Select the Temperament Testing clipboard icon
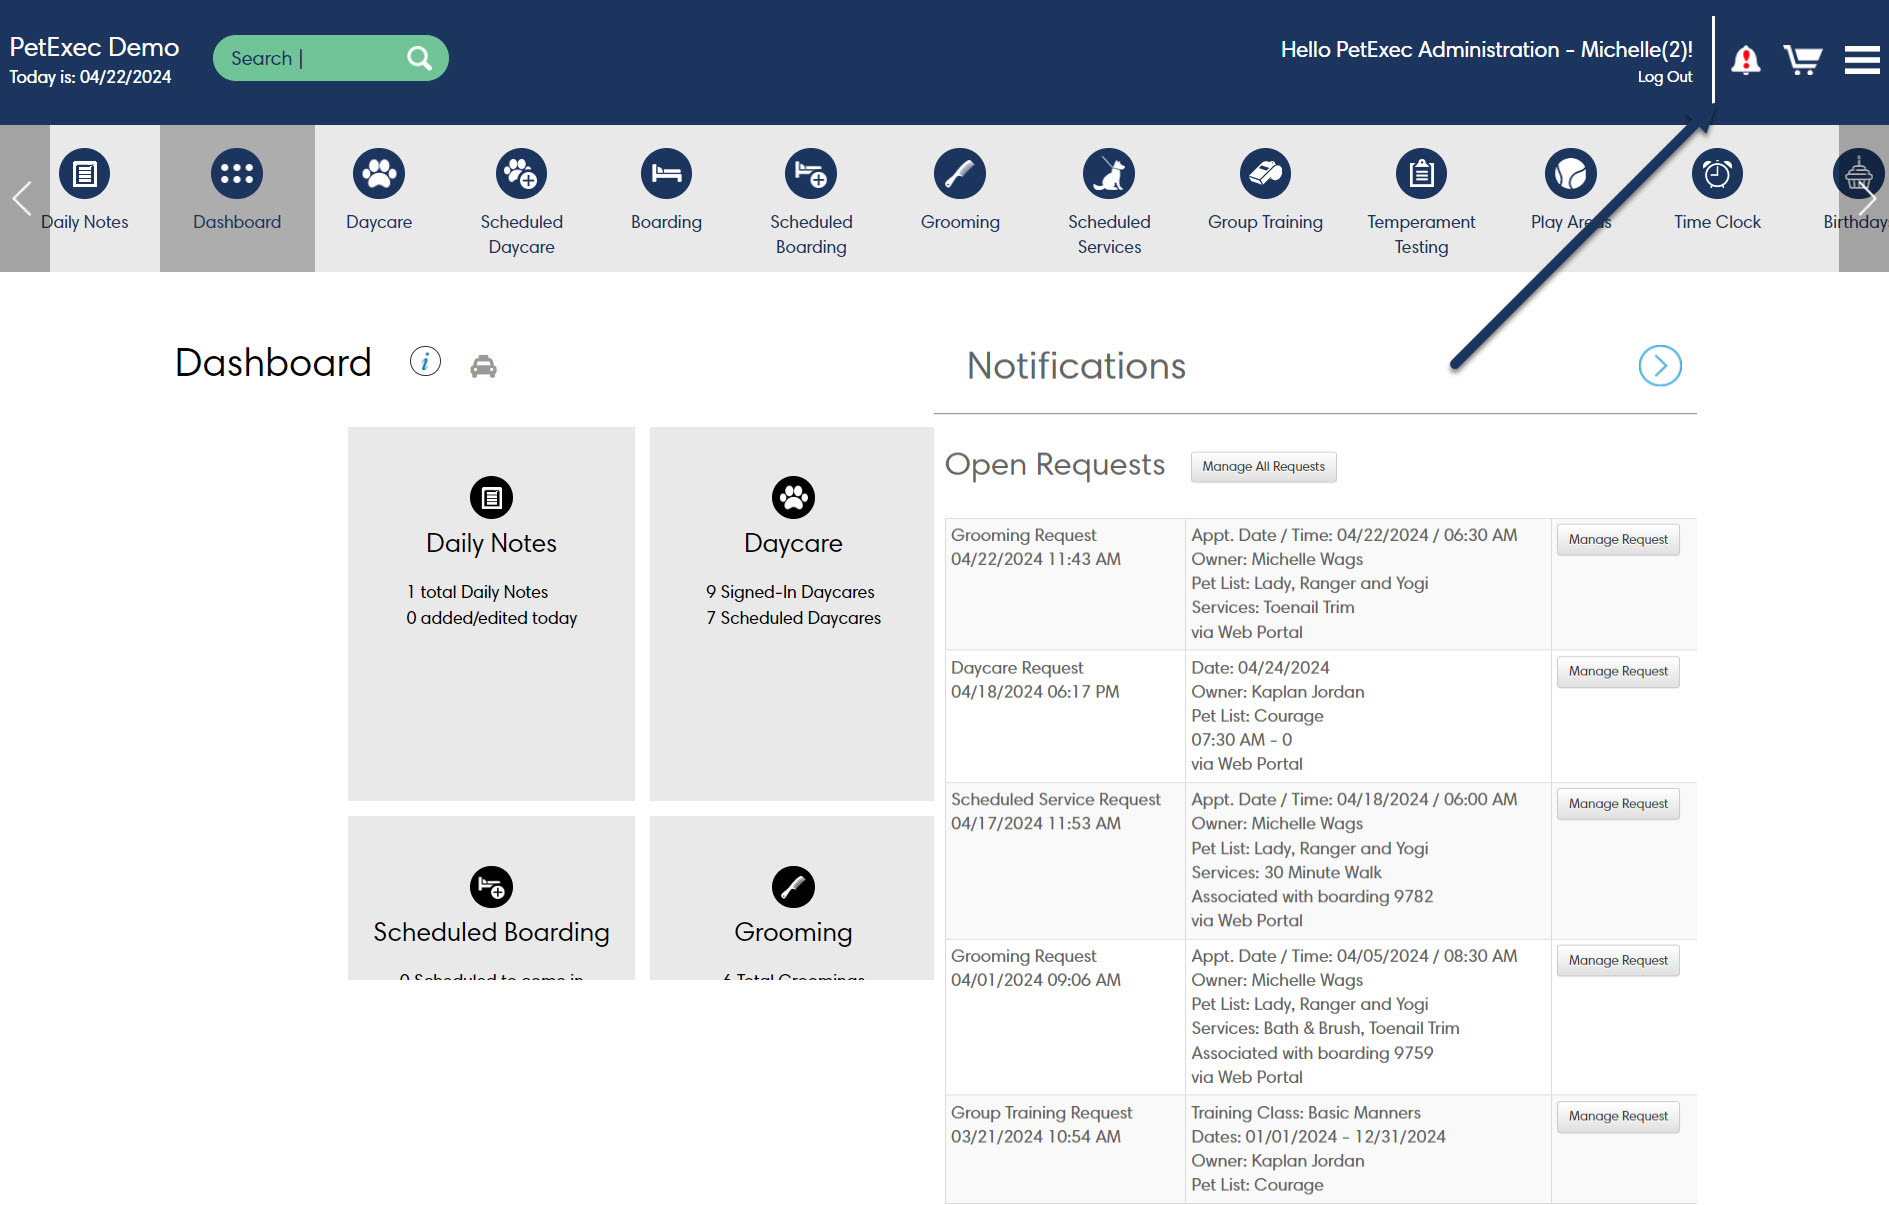Image resolution: width=1889 pixels, height=1205 pixels. coord(1421,172)
